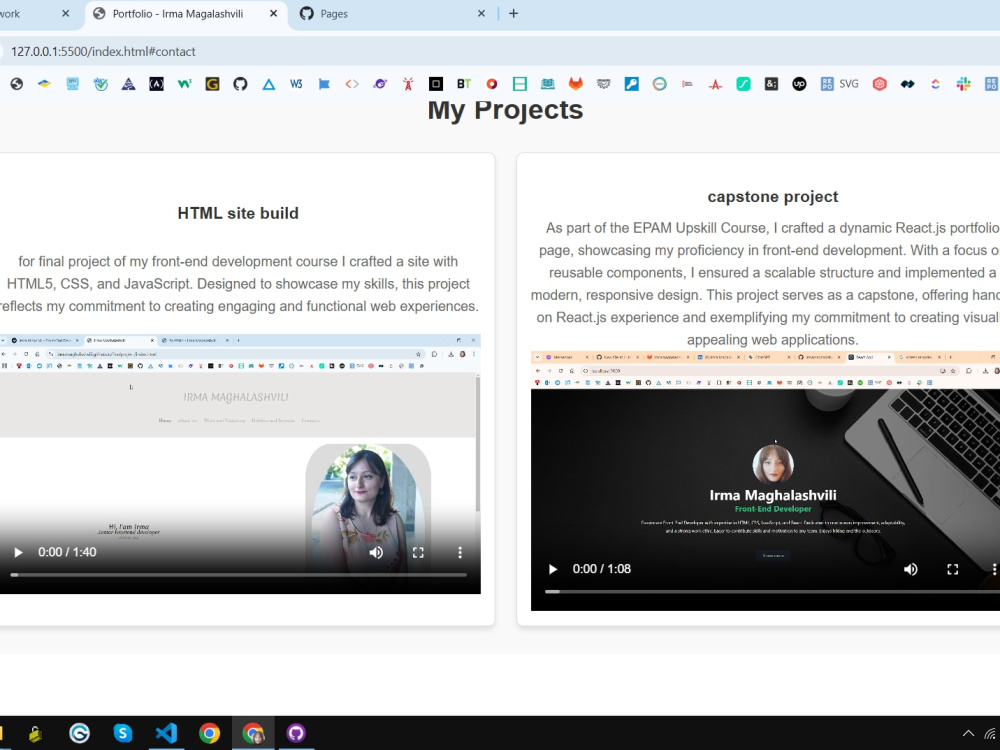Screen dimensions: 1000x750
Task: Open the Slack bookmark icon
Action: point(963,84)
